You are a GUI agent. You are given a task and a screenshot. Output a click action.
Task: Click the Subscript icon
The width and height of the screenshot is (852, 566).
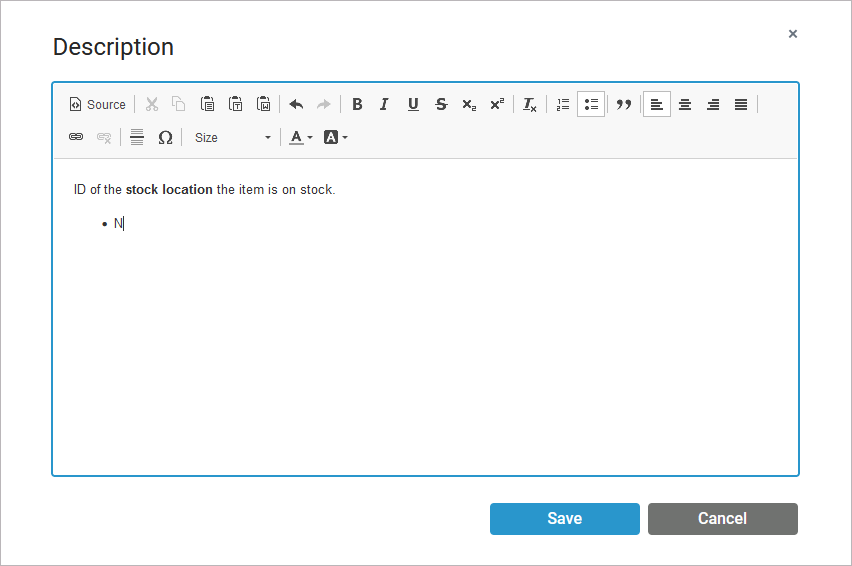coord(469,104)
